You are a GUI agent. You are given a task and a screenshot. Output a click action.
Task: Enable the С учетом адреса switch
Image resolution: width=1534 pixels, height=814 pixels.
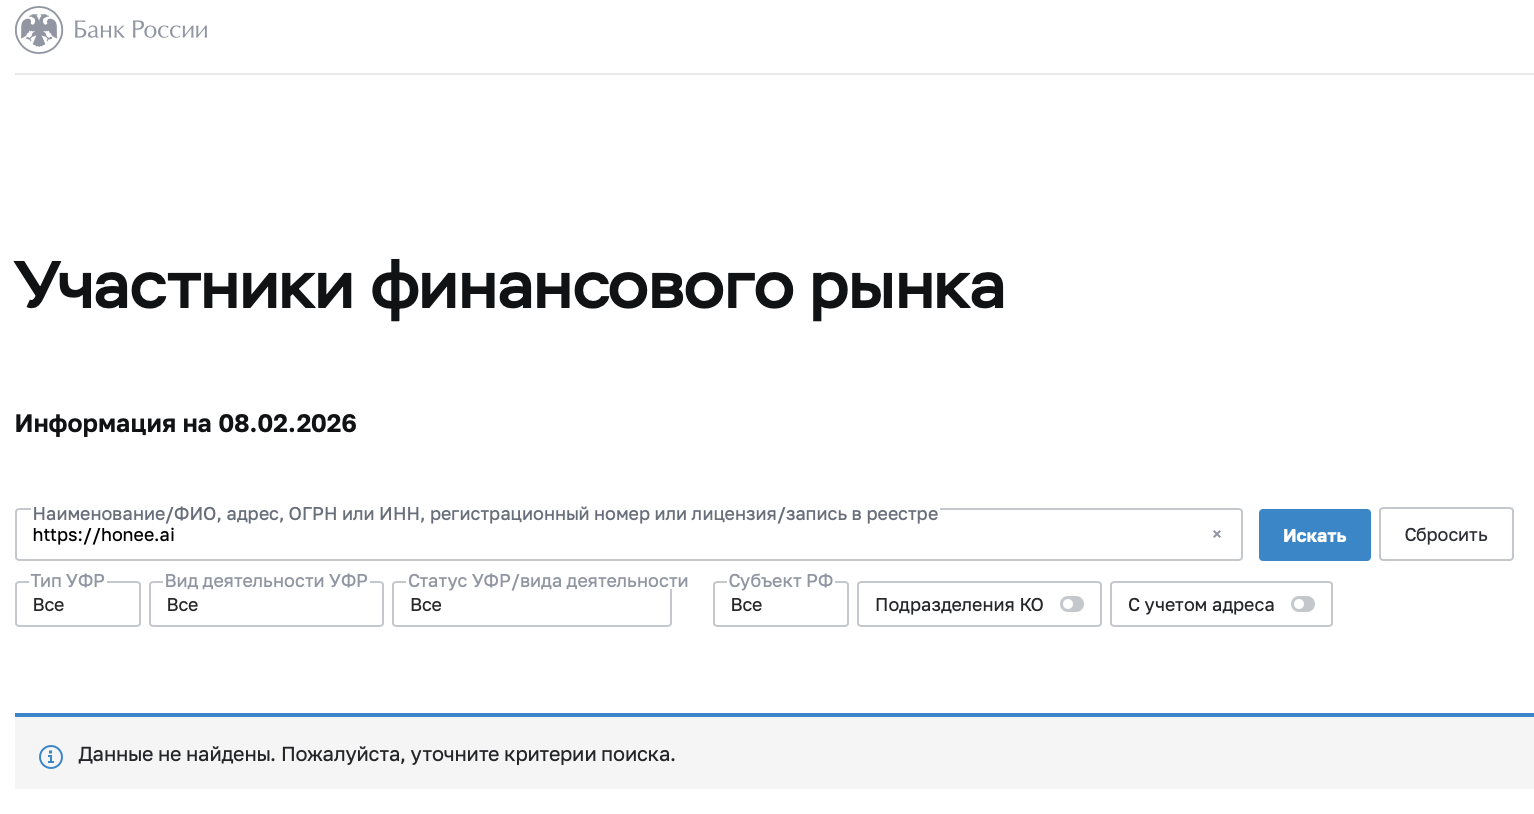1302,604
